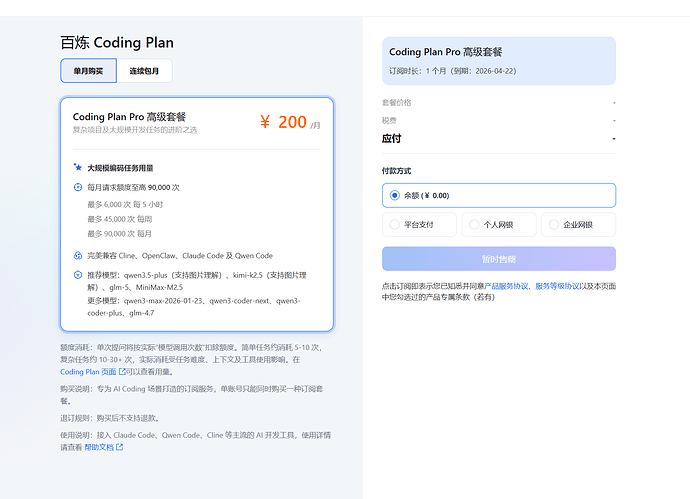The height and width of the screenshot is (499, 690).
Task: Click the star icon beside 大规模编码任务用量
Action: pos(77,167)
